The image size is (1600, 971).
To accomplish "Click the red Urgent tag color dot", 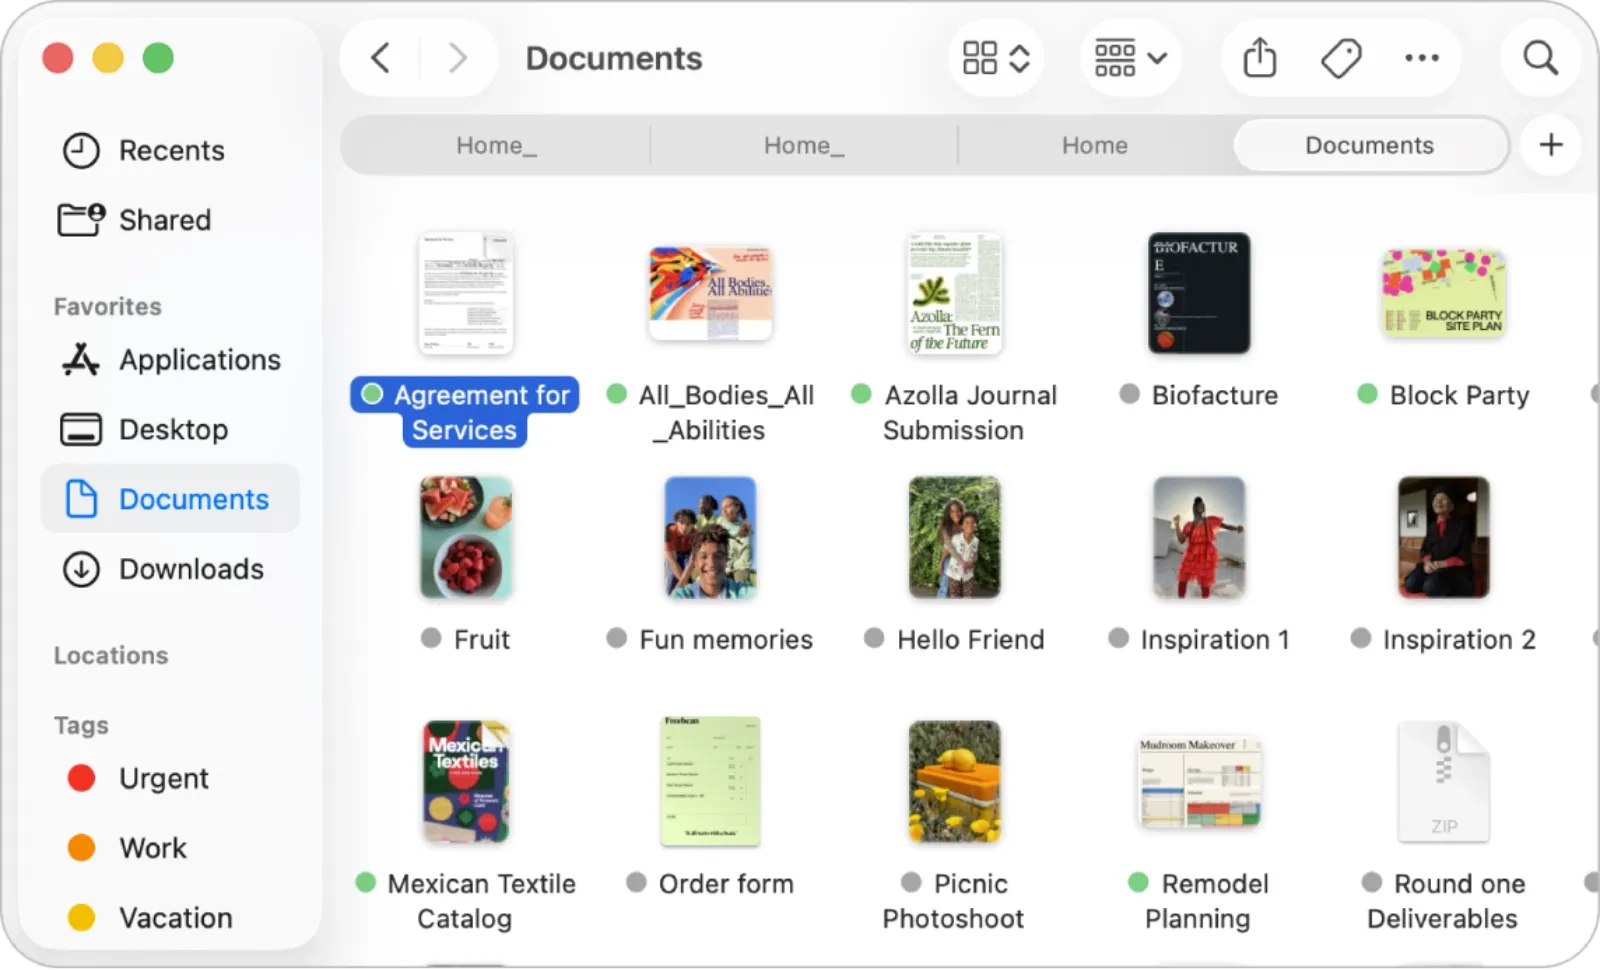I will [81, 778].
